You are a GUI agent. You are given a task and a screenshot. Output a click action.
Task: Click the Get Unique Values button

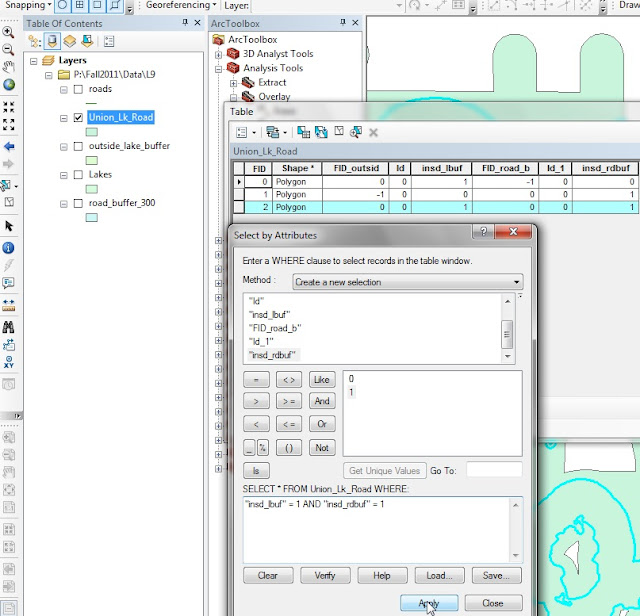pos(385,471)
